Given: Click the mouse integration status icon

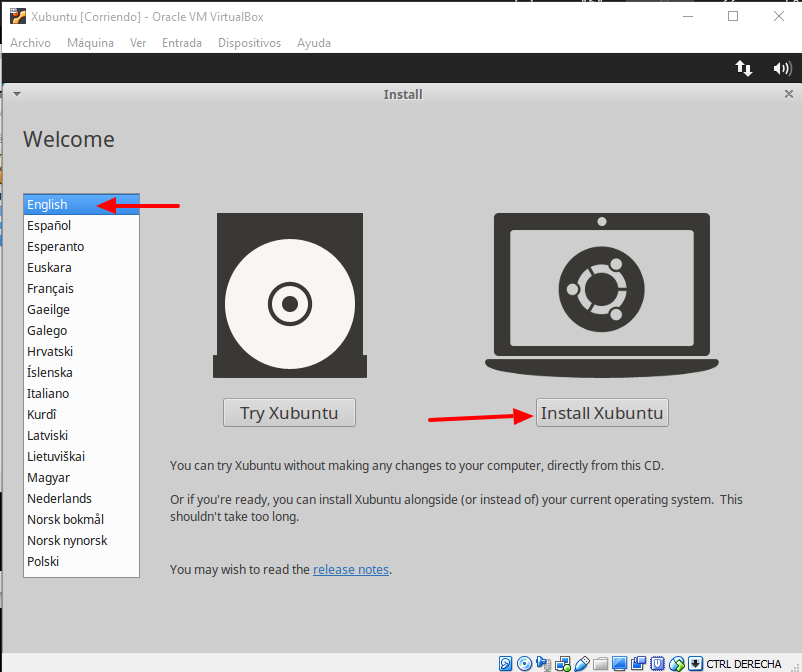Looking at the screenshot, I should coord(677,664).
